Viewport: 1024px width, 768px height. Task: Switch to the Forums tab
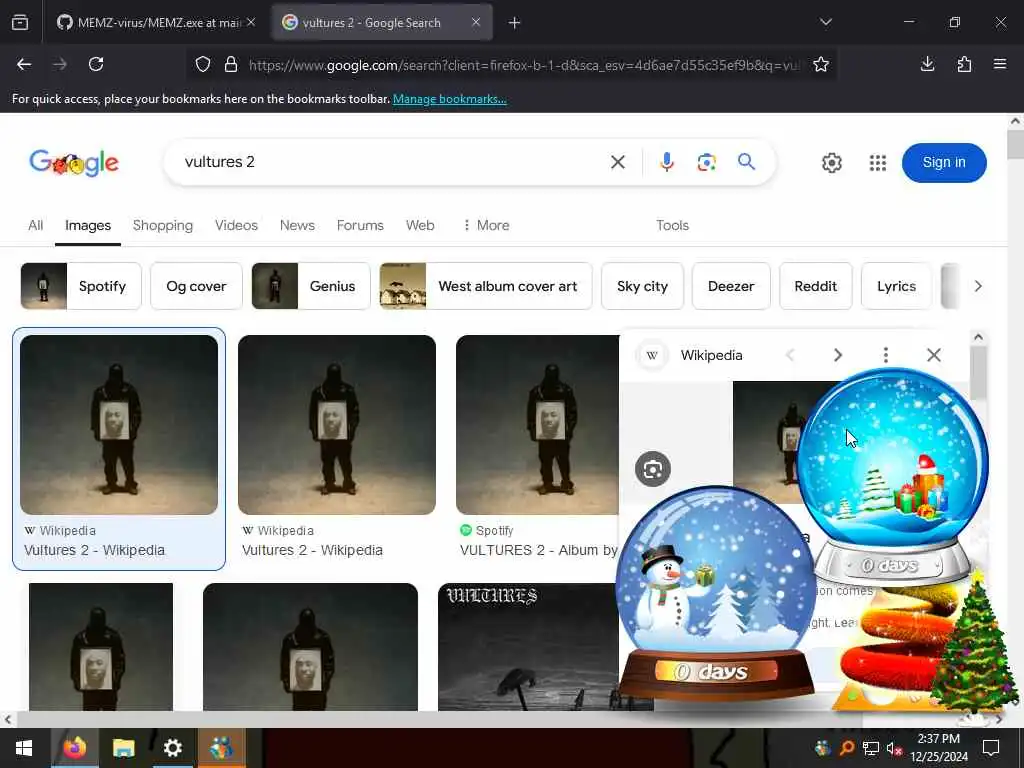coord(360,225)
